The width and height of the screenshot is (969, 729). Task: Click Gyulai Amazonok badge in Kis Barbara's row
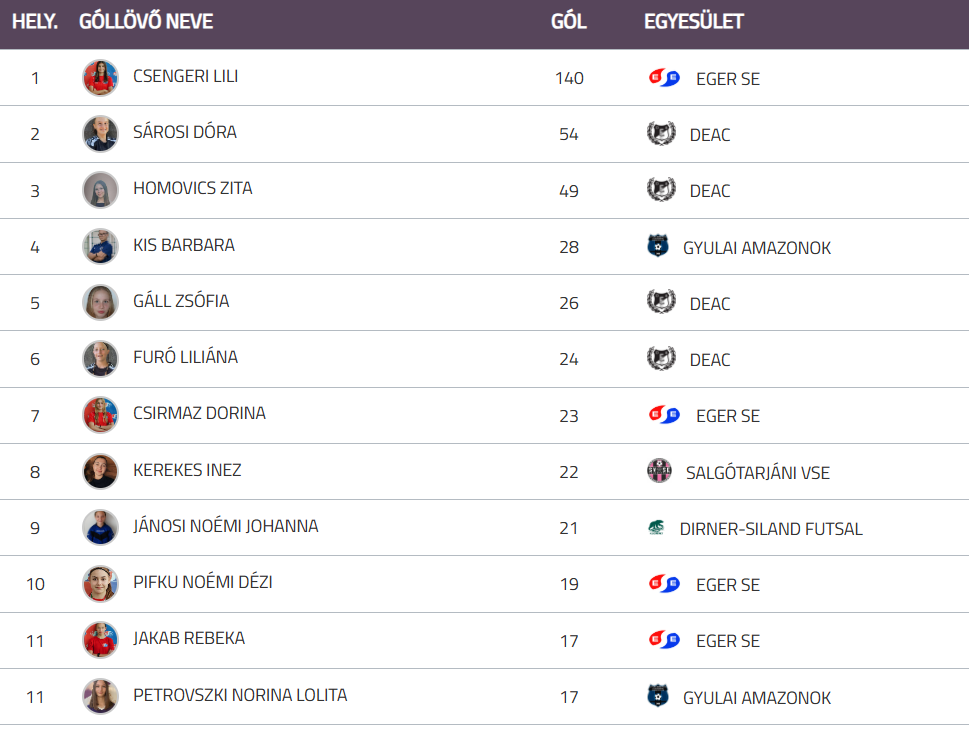(657, 247)
